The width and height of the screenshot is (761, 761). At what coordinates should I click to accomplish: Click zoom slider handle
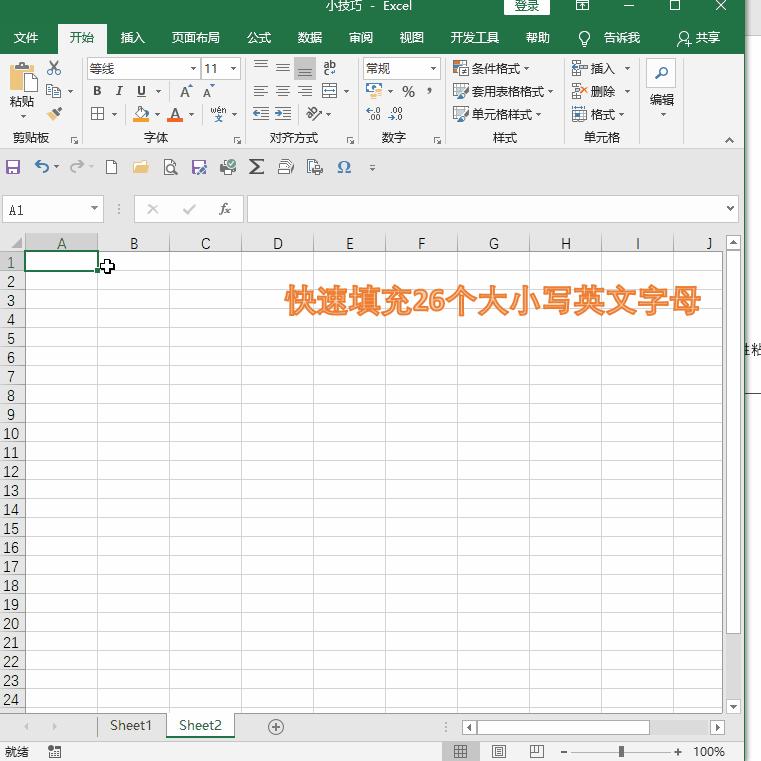(x=621, y=751)
